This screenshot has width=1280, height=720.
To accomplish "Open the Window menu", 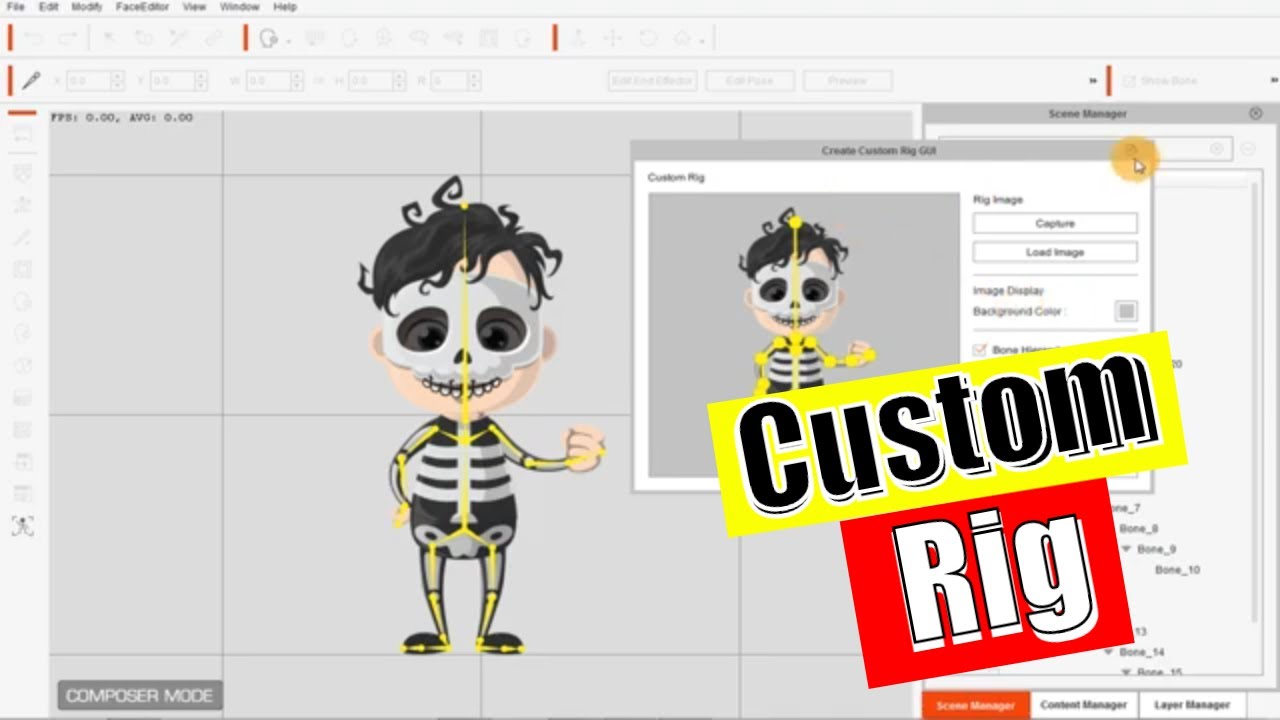I will (x=239, y=7).
